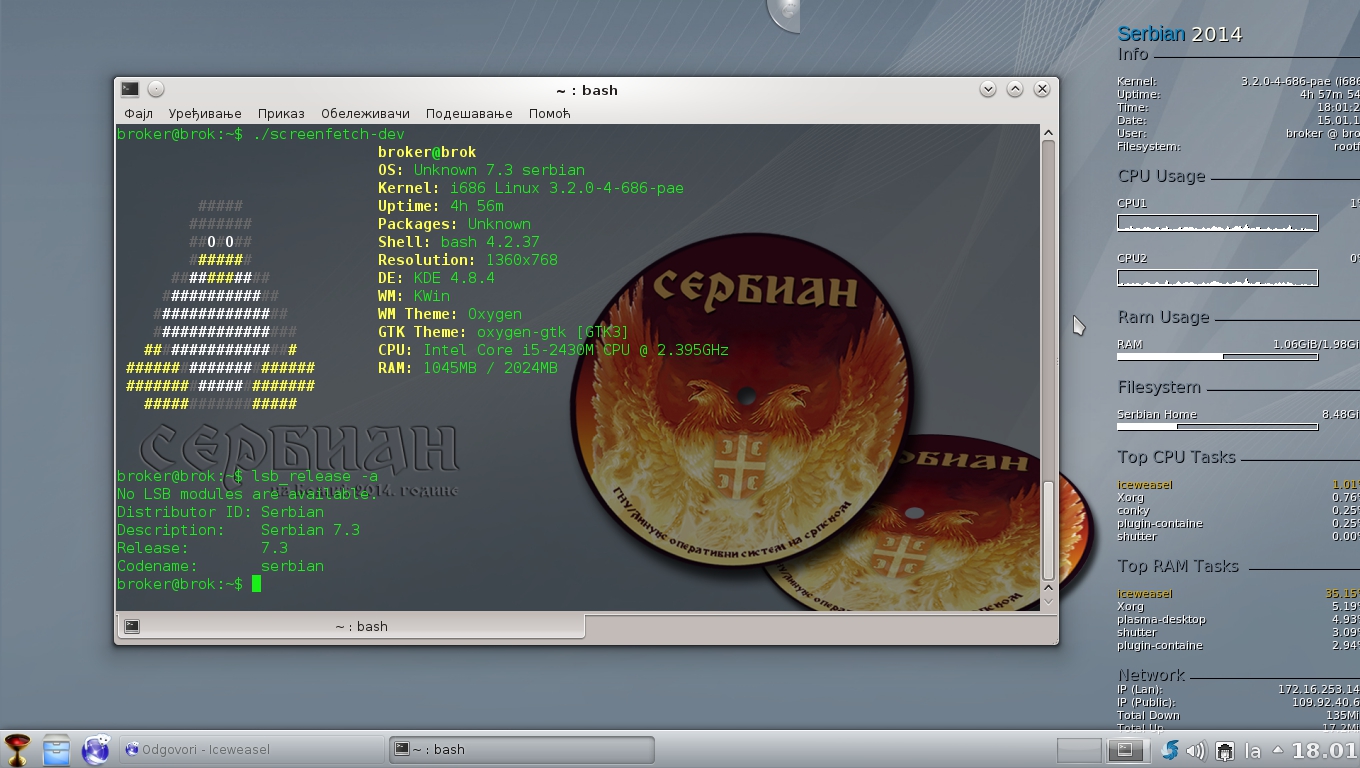This screenshot has width=1360, height=768.
Task: Click the RAM usage bar in conky
Action: pos(1217,357)
